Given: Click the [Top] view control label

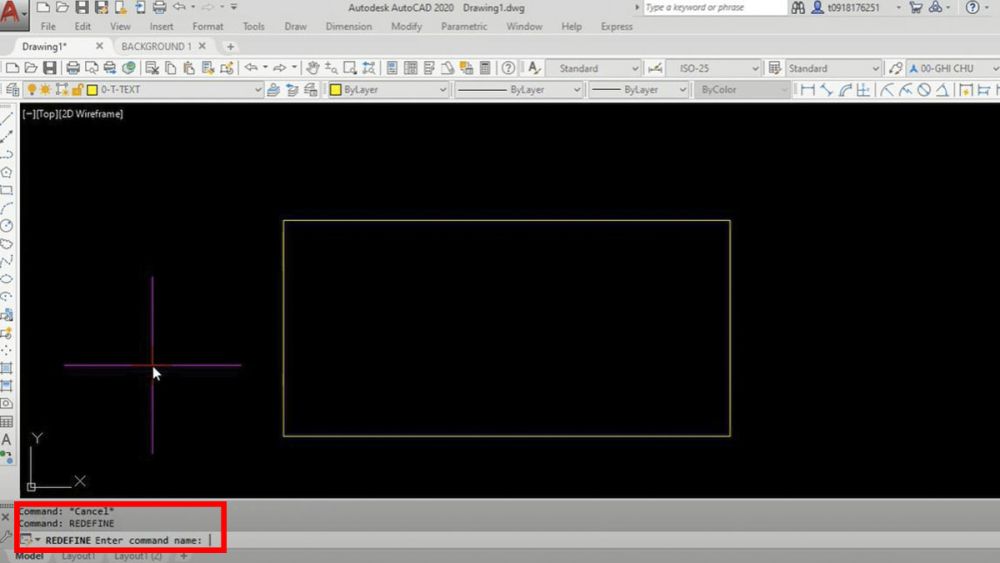Looking at the screenshot, I should coord(47,114).
